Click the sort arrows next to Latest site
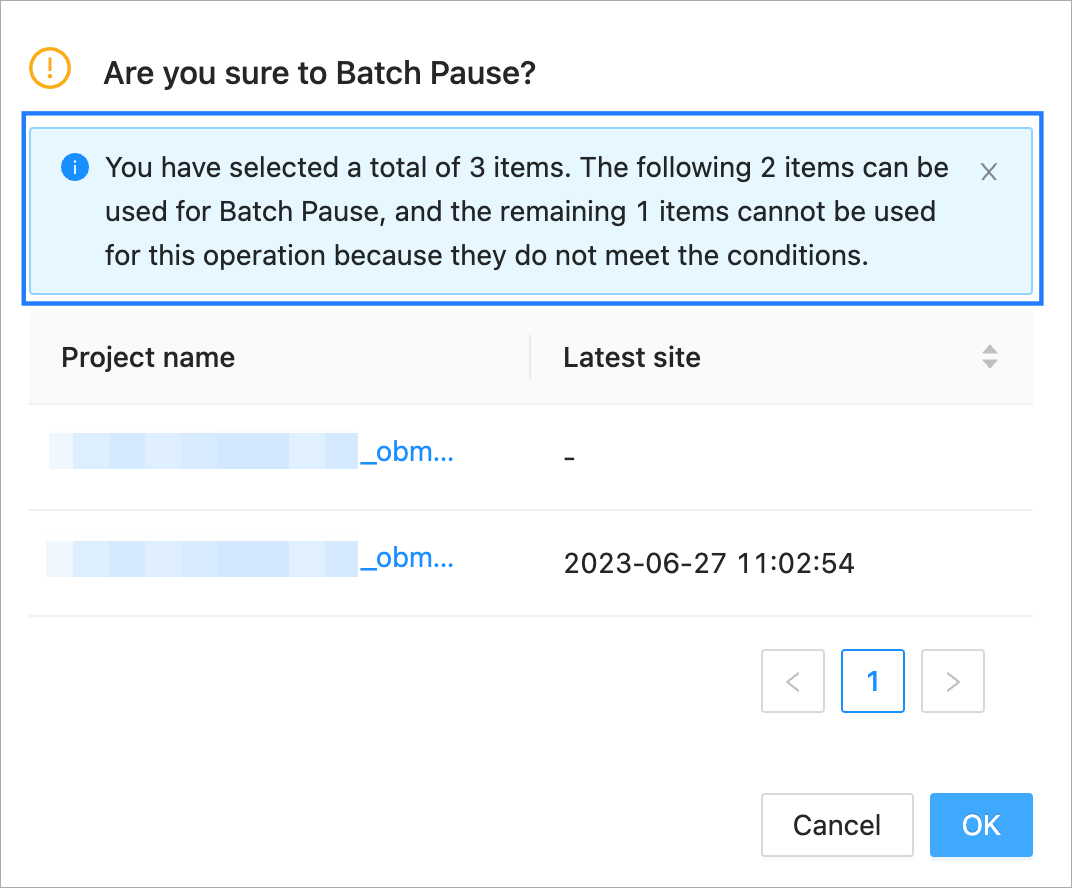 (990, 356)
